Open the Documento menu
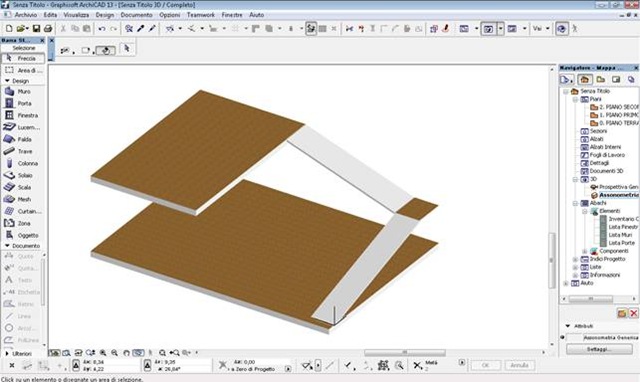640x382 pixels. tap(136, 15)
